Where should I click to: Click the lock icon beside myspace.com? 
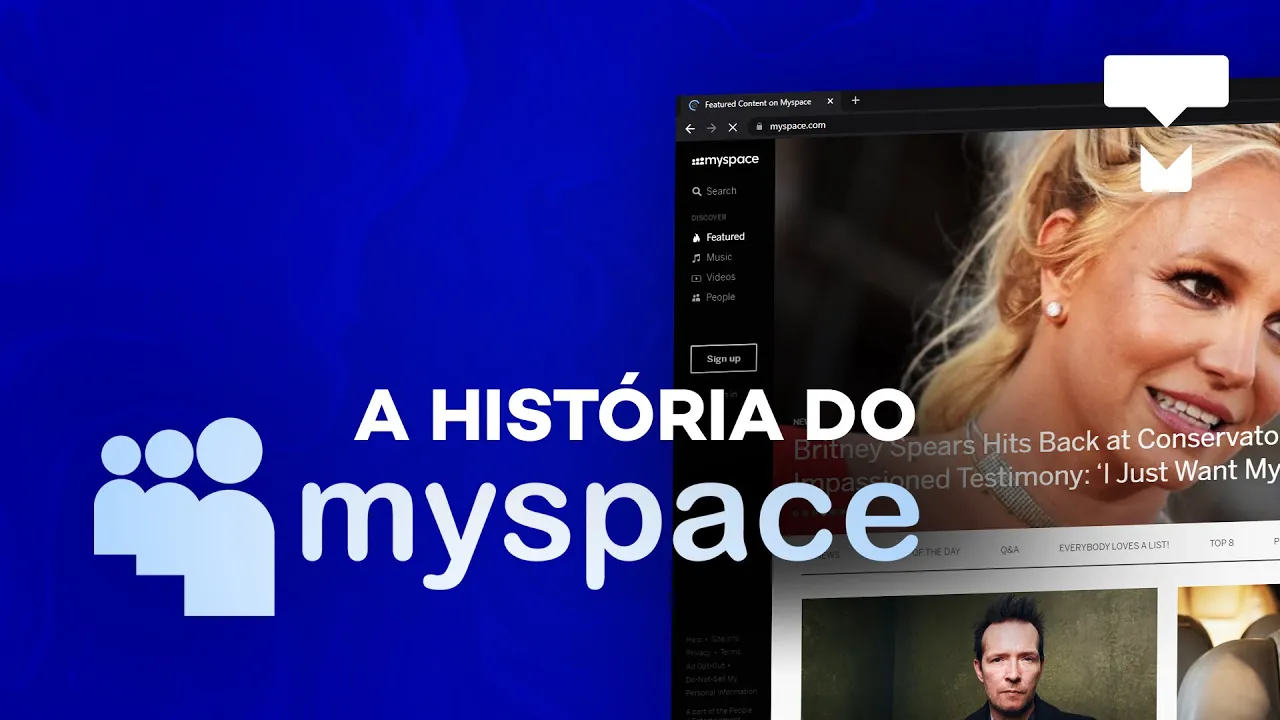coord(759,127)
